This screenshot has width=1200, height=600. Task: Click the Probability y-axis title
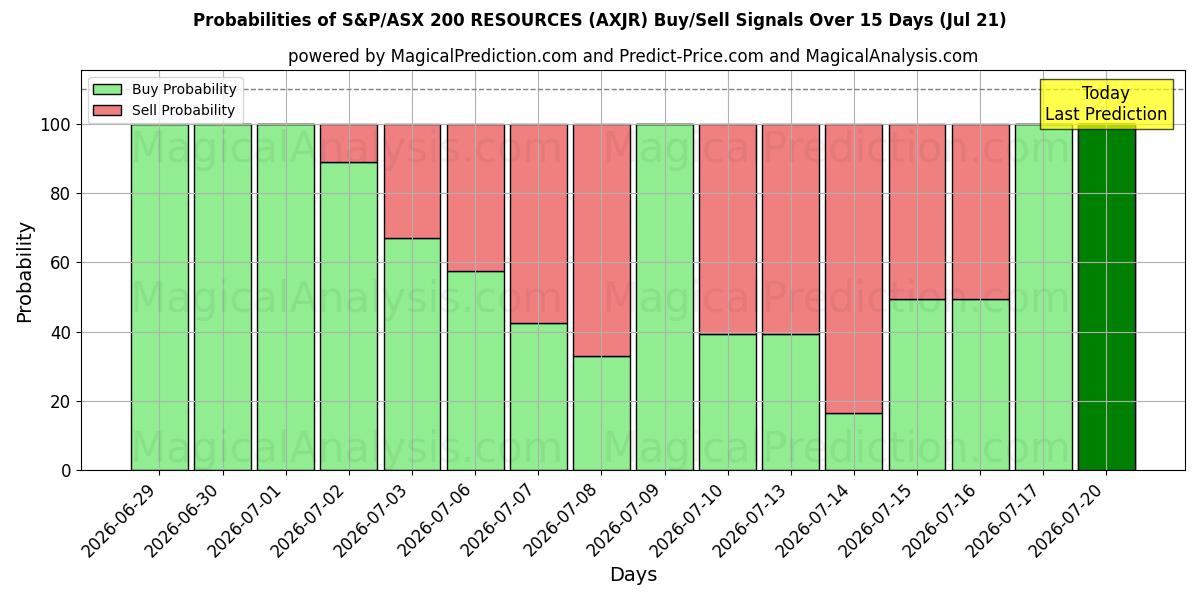(25, 272)
